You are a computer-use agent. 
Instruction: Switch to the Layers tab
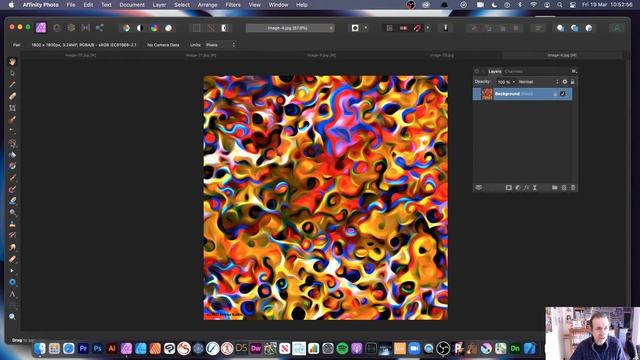(495, 71)
